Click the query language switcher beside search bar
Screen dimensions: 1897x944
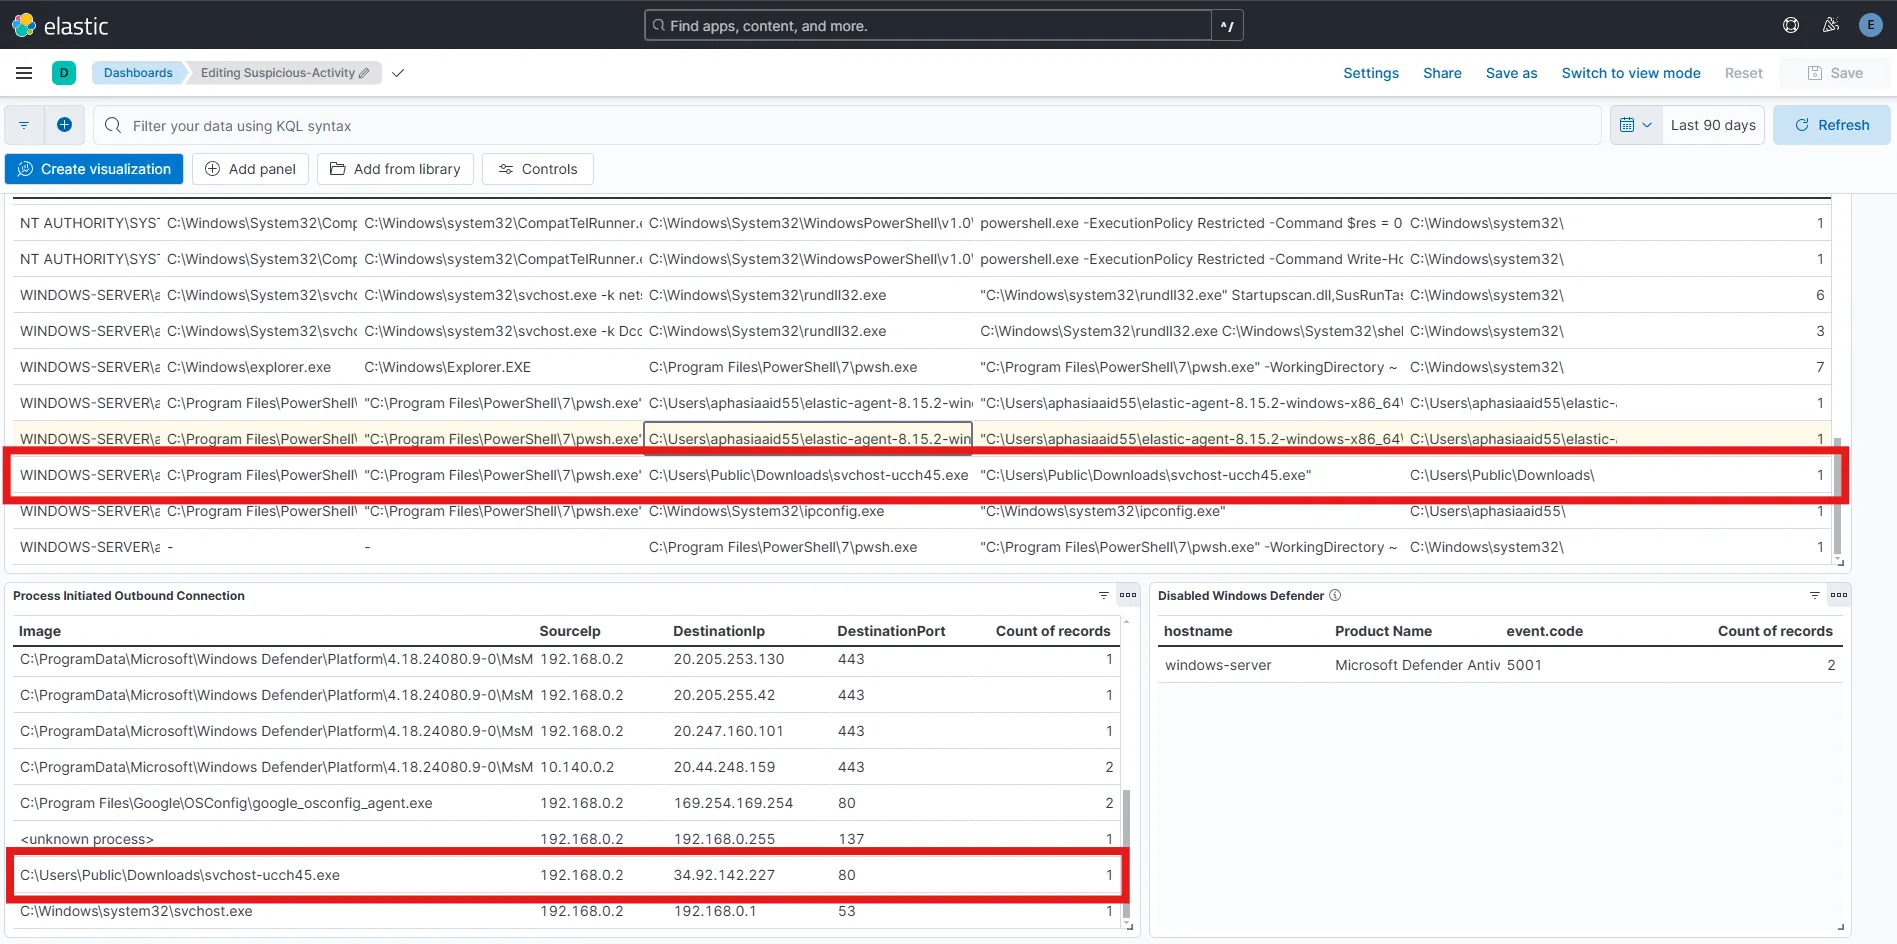[x=1226, y=25]
